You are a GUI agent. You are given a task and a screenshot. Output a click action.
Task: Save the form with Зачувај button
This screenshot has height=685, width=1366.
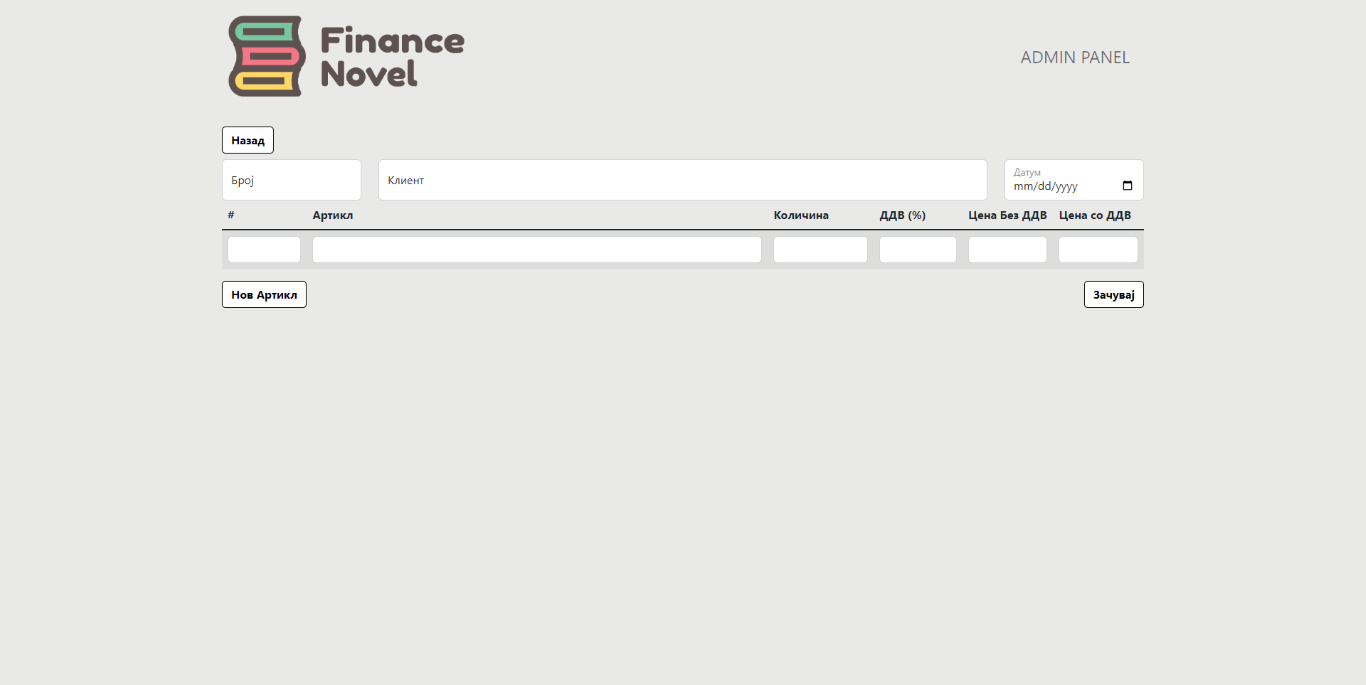click(x=1113, y=295)
